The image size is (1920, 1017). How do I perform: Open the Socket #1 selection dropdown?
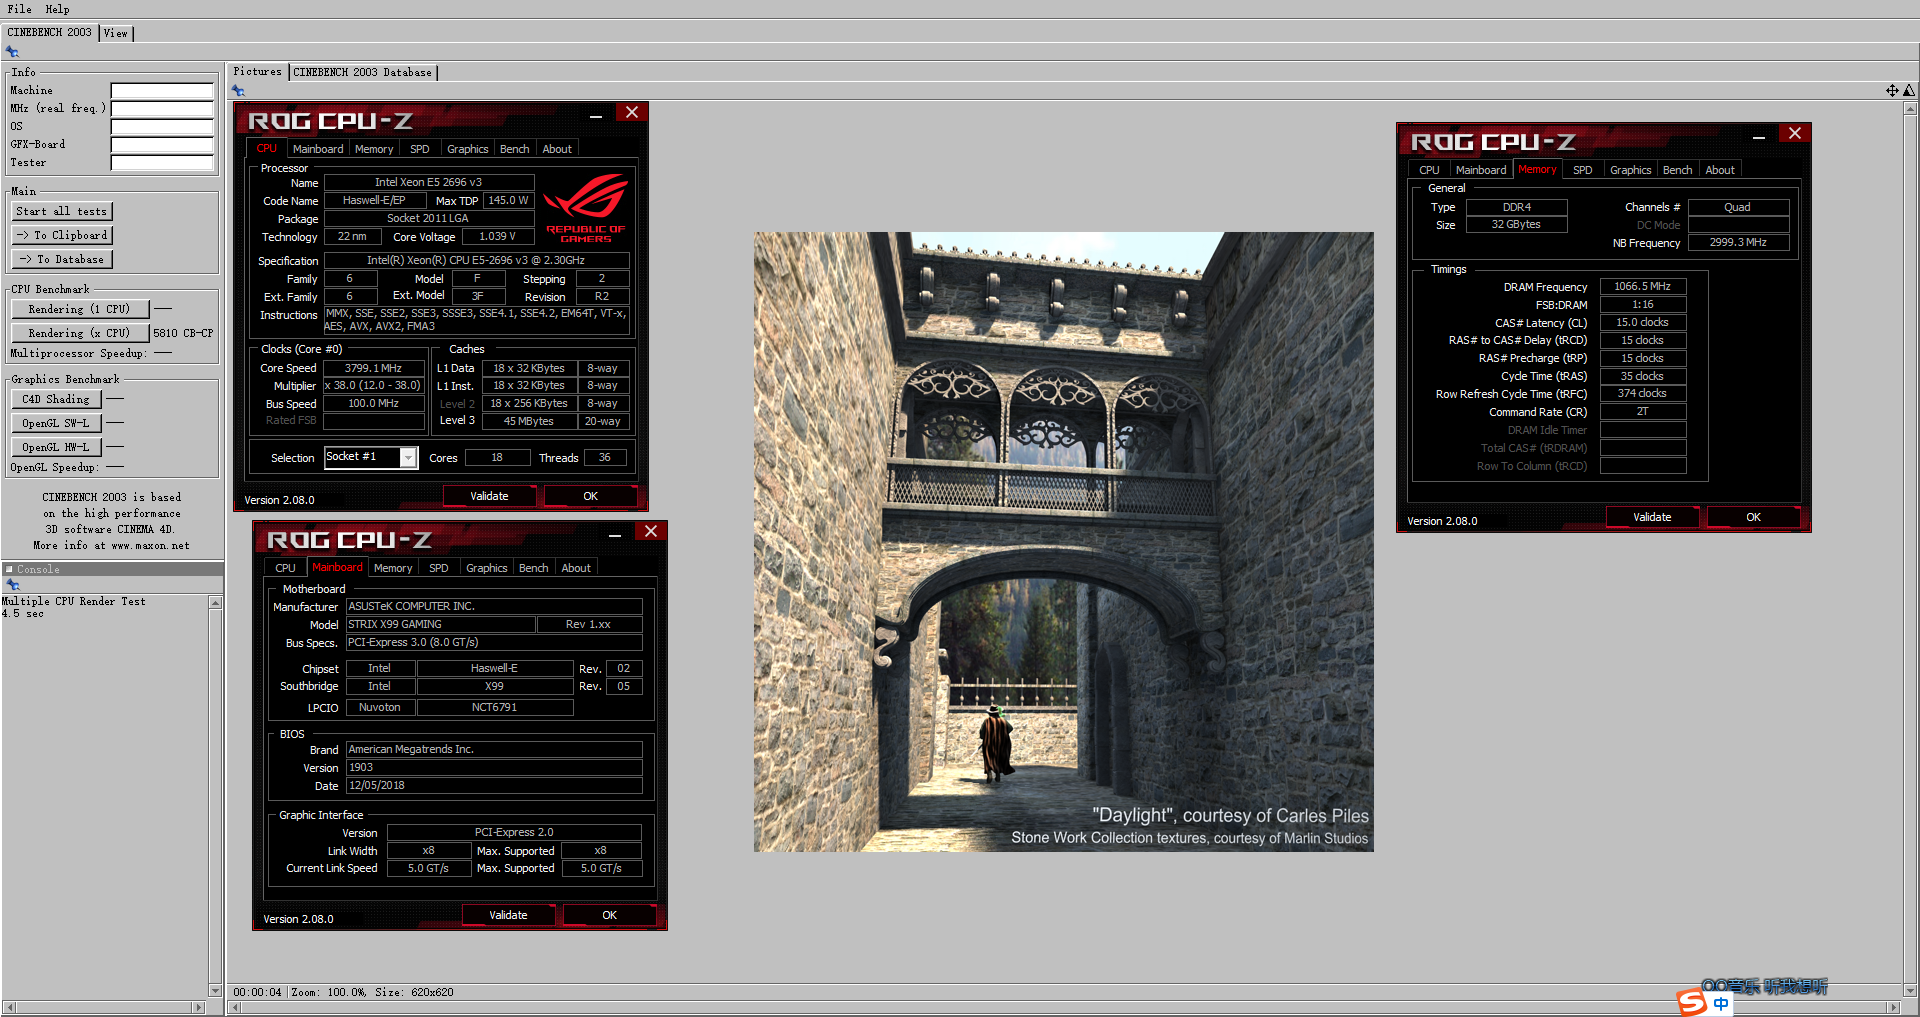tap(408, 458)
